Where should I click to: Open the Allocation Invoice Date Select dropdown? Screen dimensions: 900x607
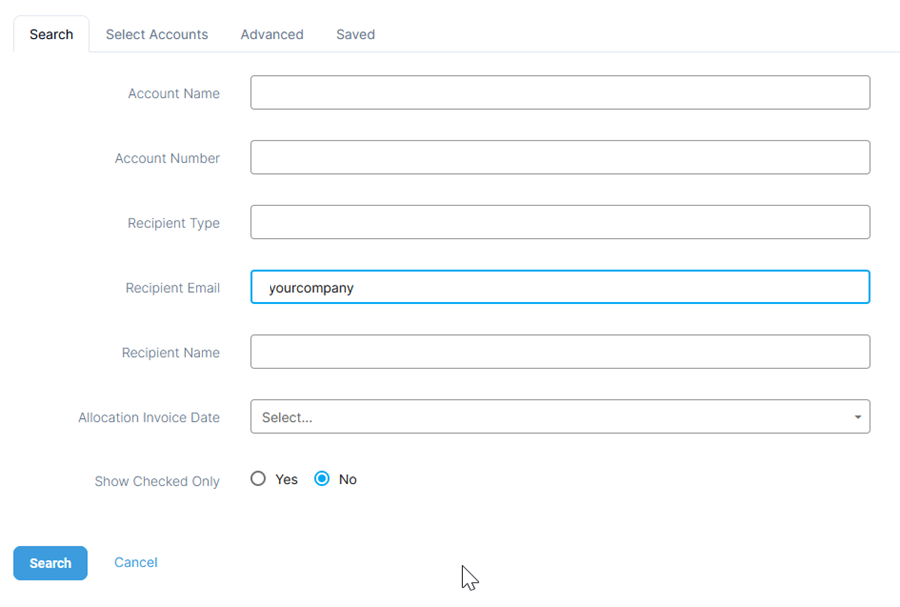pyautogui.click(x=560, y=417)
